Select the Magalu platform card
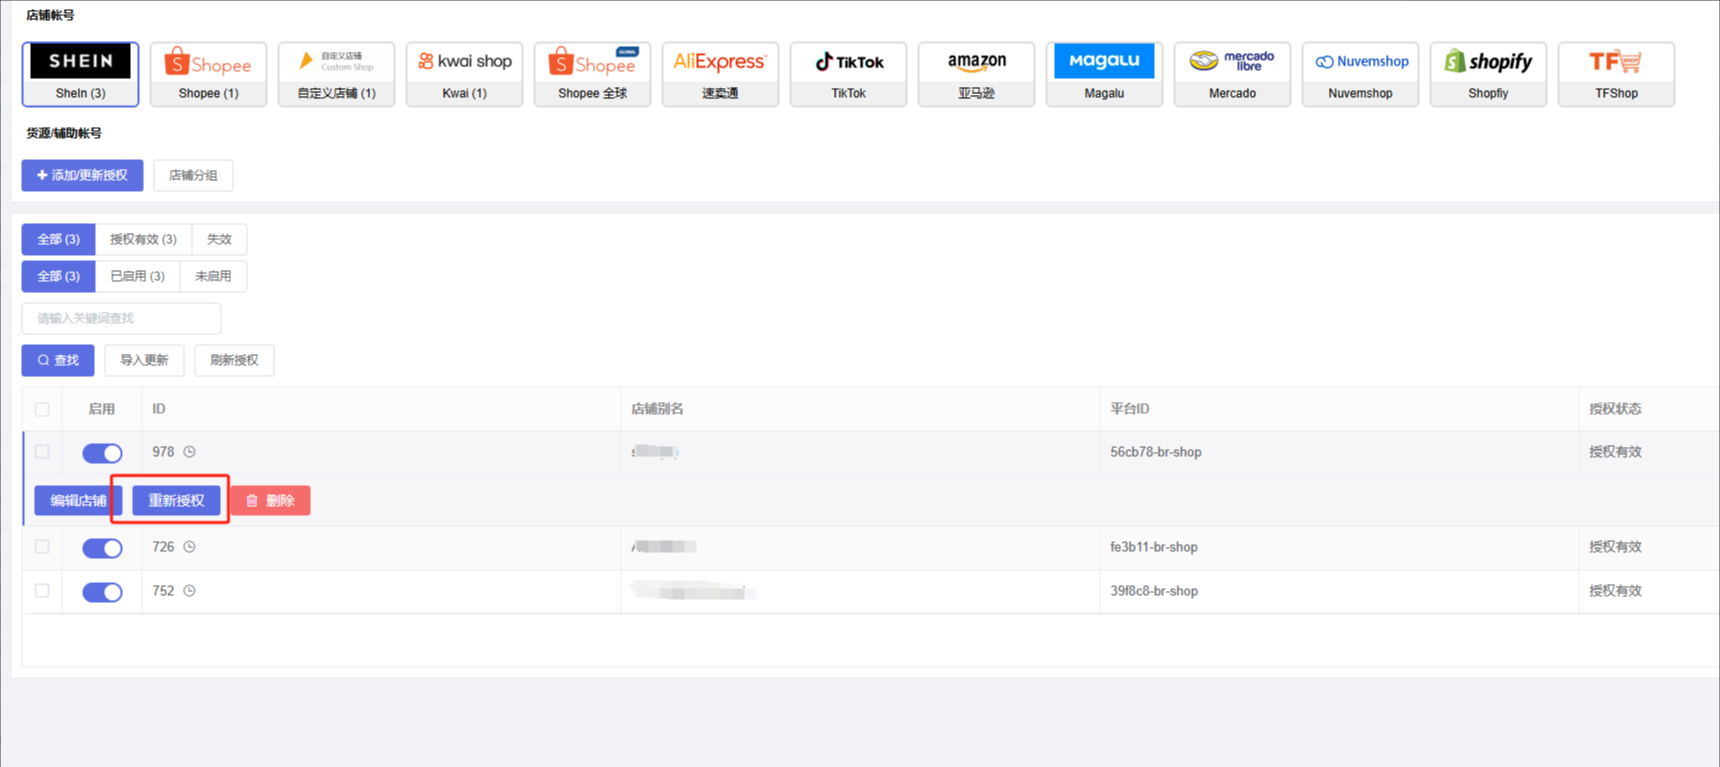The height and width of the screenshot is (767, 1720). 1104,74
